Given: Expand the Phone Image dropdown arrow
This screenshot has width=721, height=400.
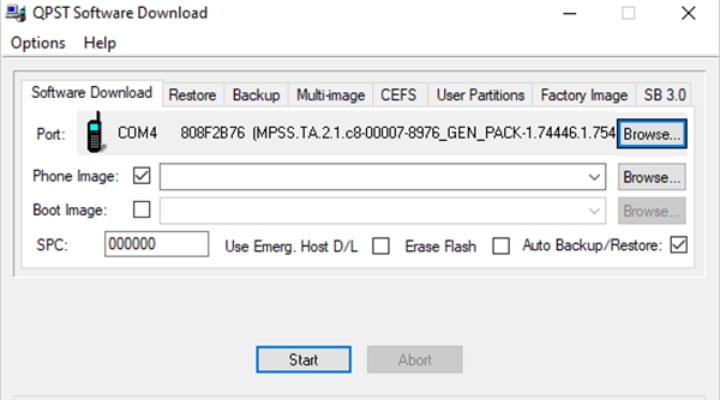Looking at the screenshot, I should 594,177.
